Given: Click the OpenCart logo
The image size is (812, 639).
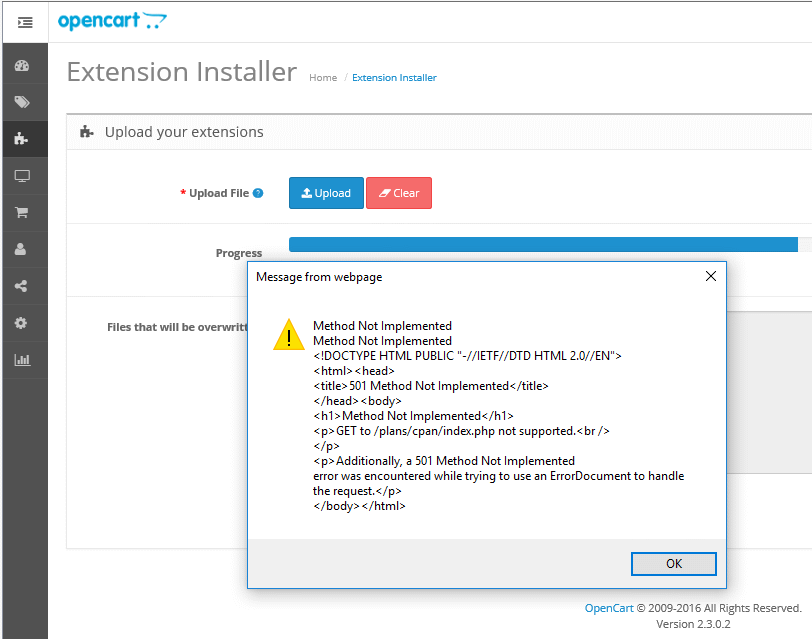Looking at the screenshot, I should 112,21.
